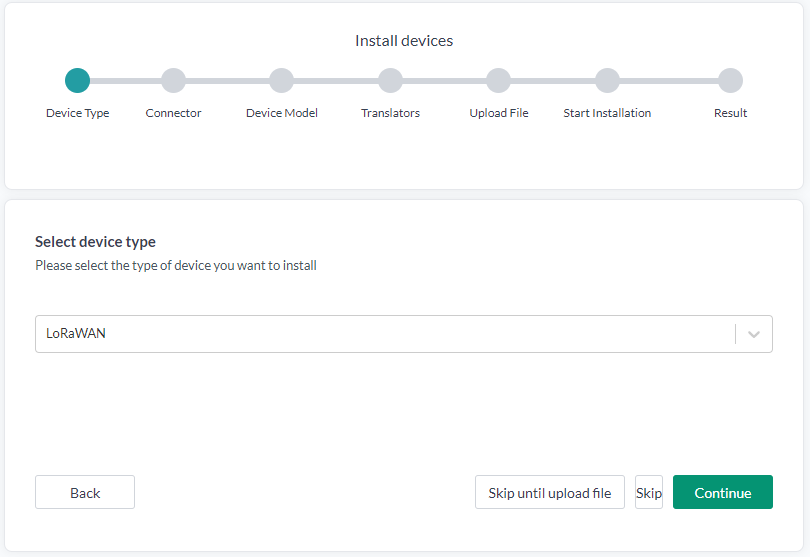Click the Device Type step circle

(x=77, y=81)
